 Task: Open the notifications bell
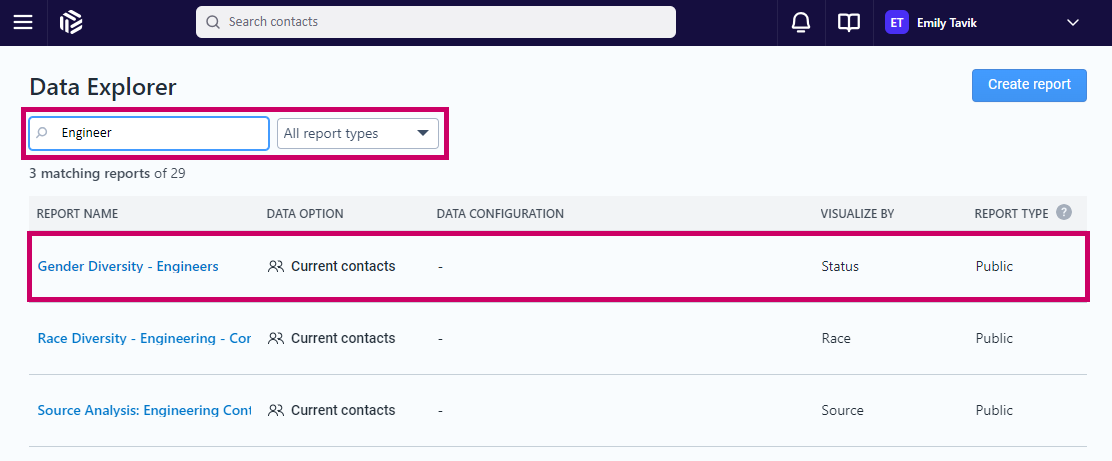click(x=801, y=23)
